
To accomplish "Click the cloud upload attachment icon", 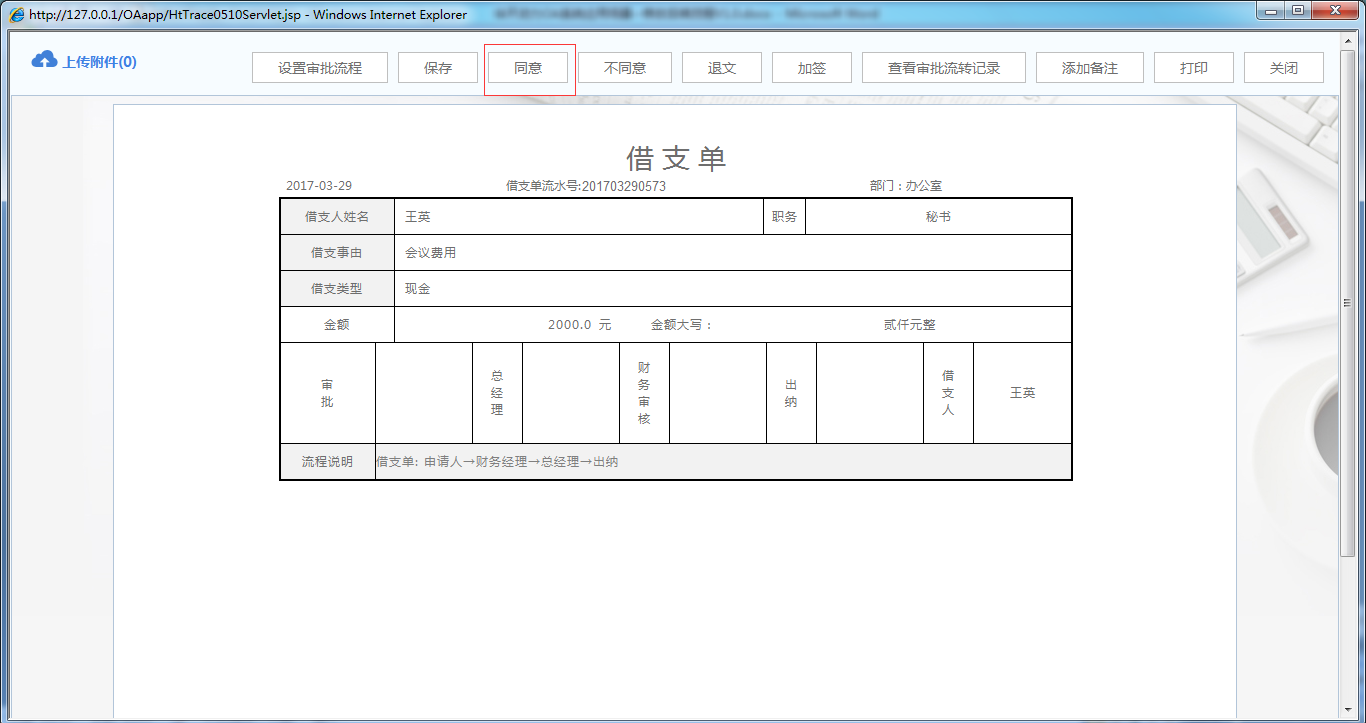I will (43, 60).
